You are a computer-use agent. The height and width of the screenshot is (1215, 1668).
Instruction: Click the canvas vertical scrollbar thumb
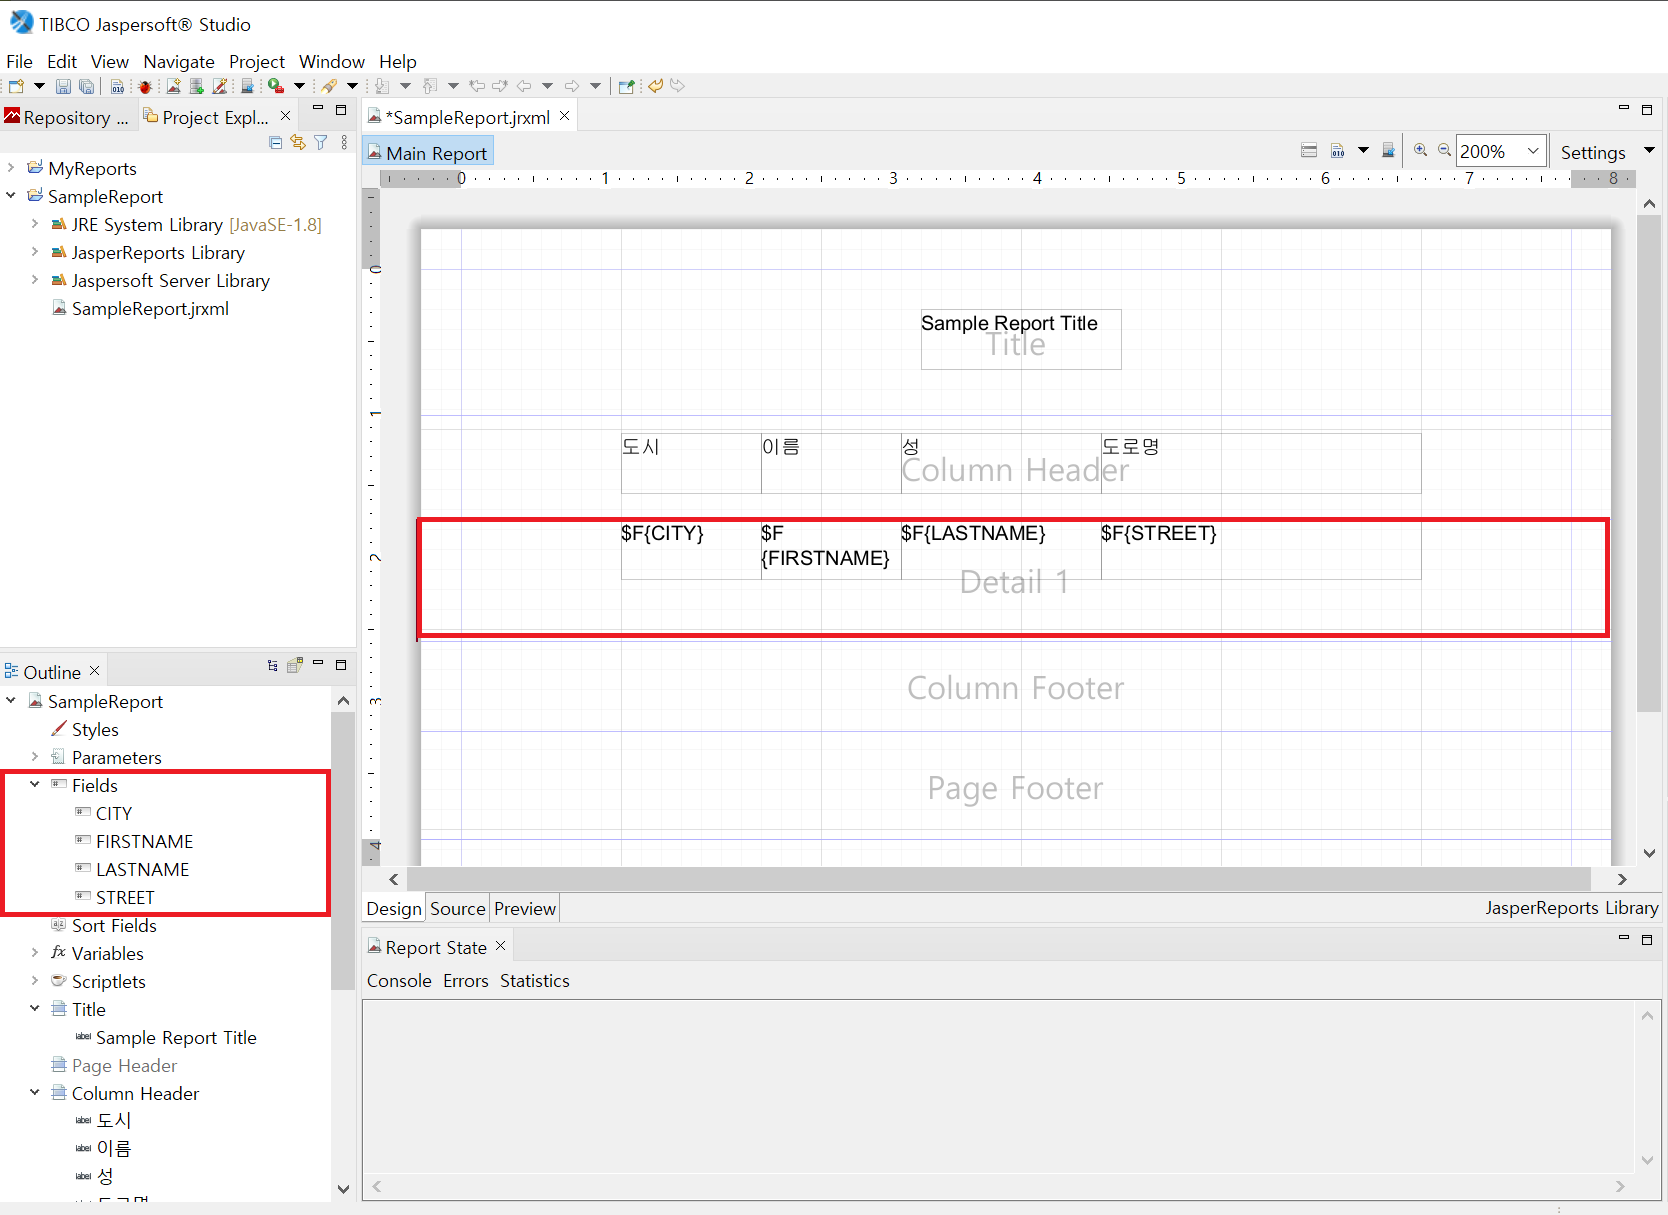pos(1649,461)
